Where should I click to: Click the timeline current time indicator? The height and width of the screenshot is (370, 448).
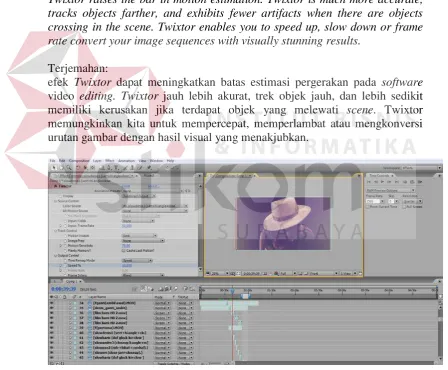click(x=232, y=291)
